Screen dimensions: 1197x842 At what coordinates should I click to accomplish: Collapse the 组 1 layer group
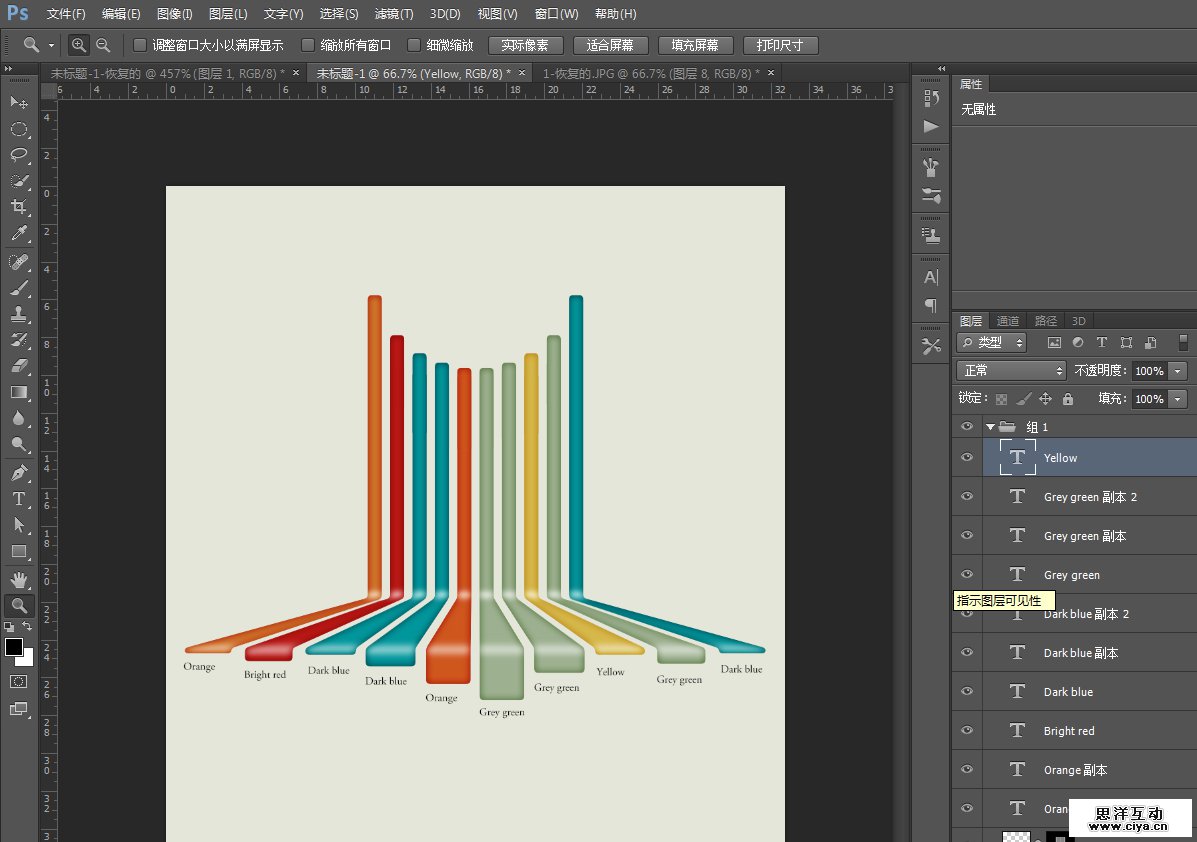pos(990,427)
